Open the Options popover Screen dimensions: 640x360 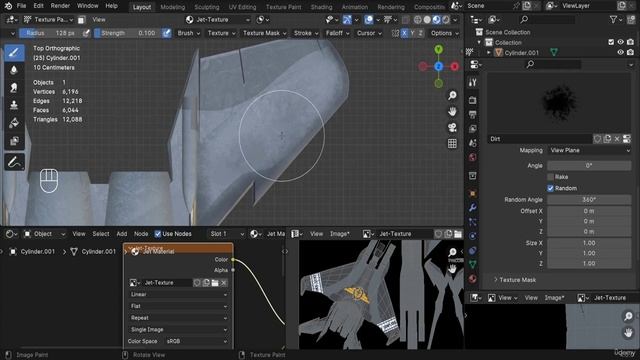click(444, 33)
